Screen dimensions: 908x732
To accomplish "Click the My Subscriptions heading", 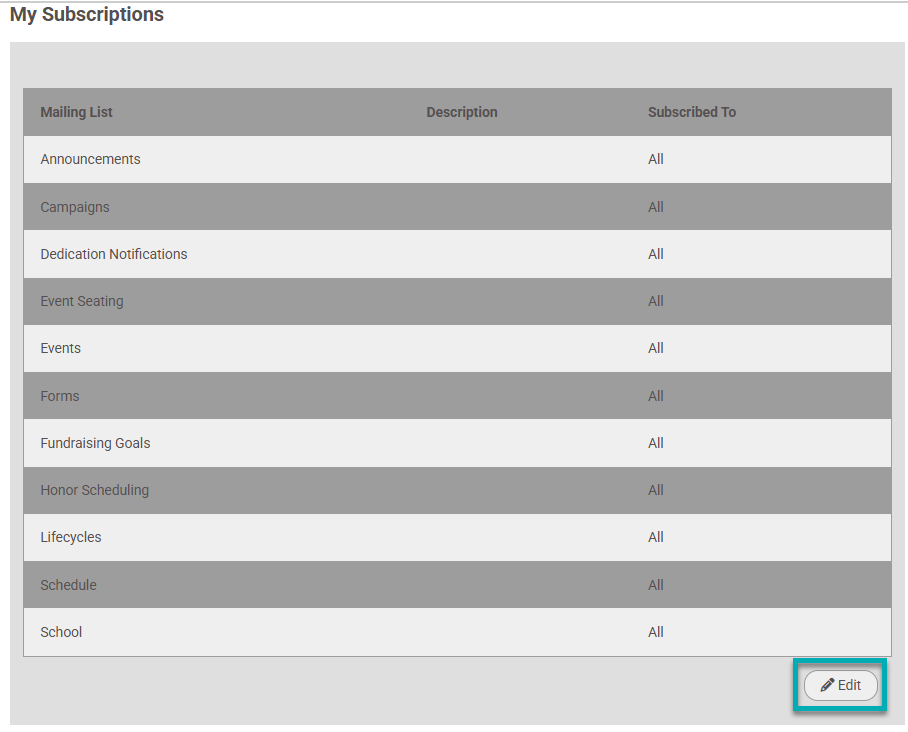I will (x=87, y=15).
